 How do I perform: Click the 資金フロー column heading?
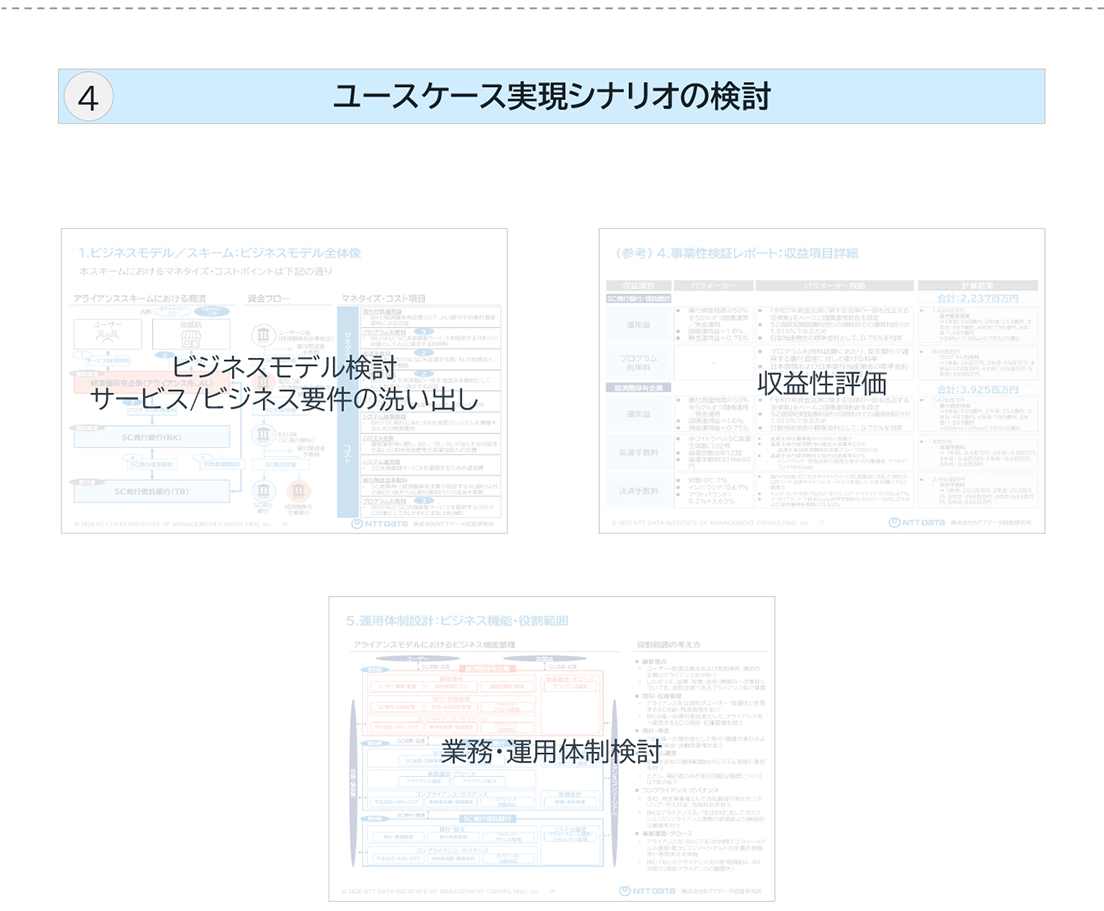(268, 299)
